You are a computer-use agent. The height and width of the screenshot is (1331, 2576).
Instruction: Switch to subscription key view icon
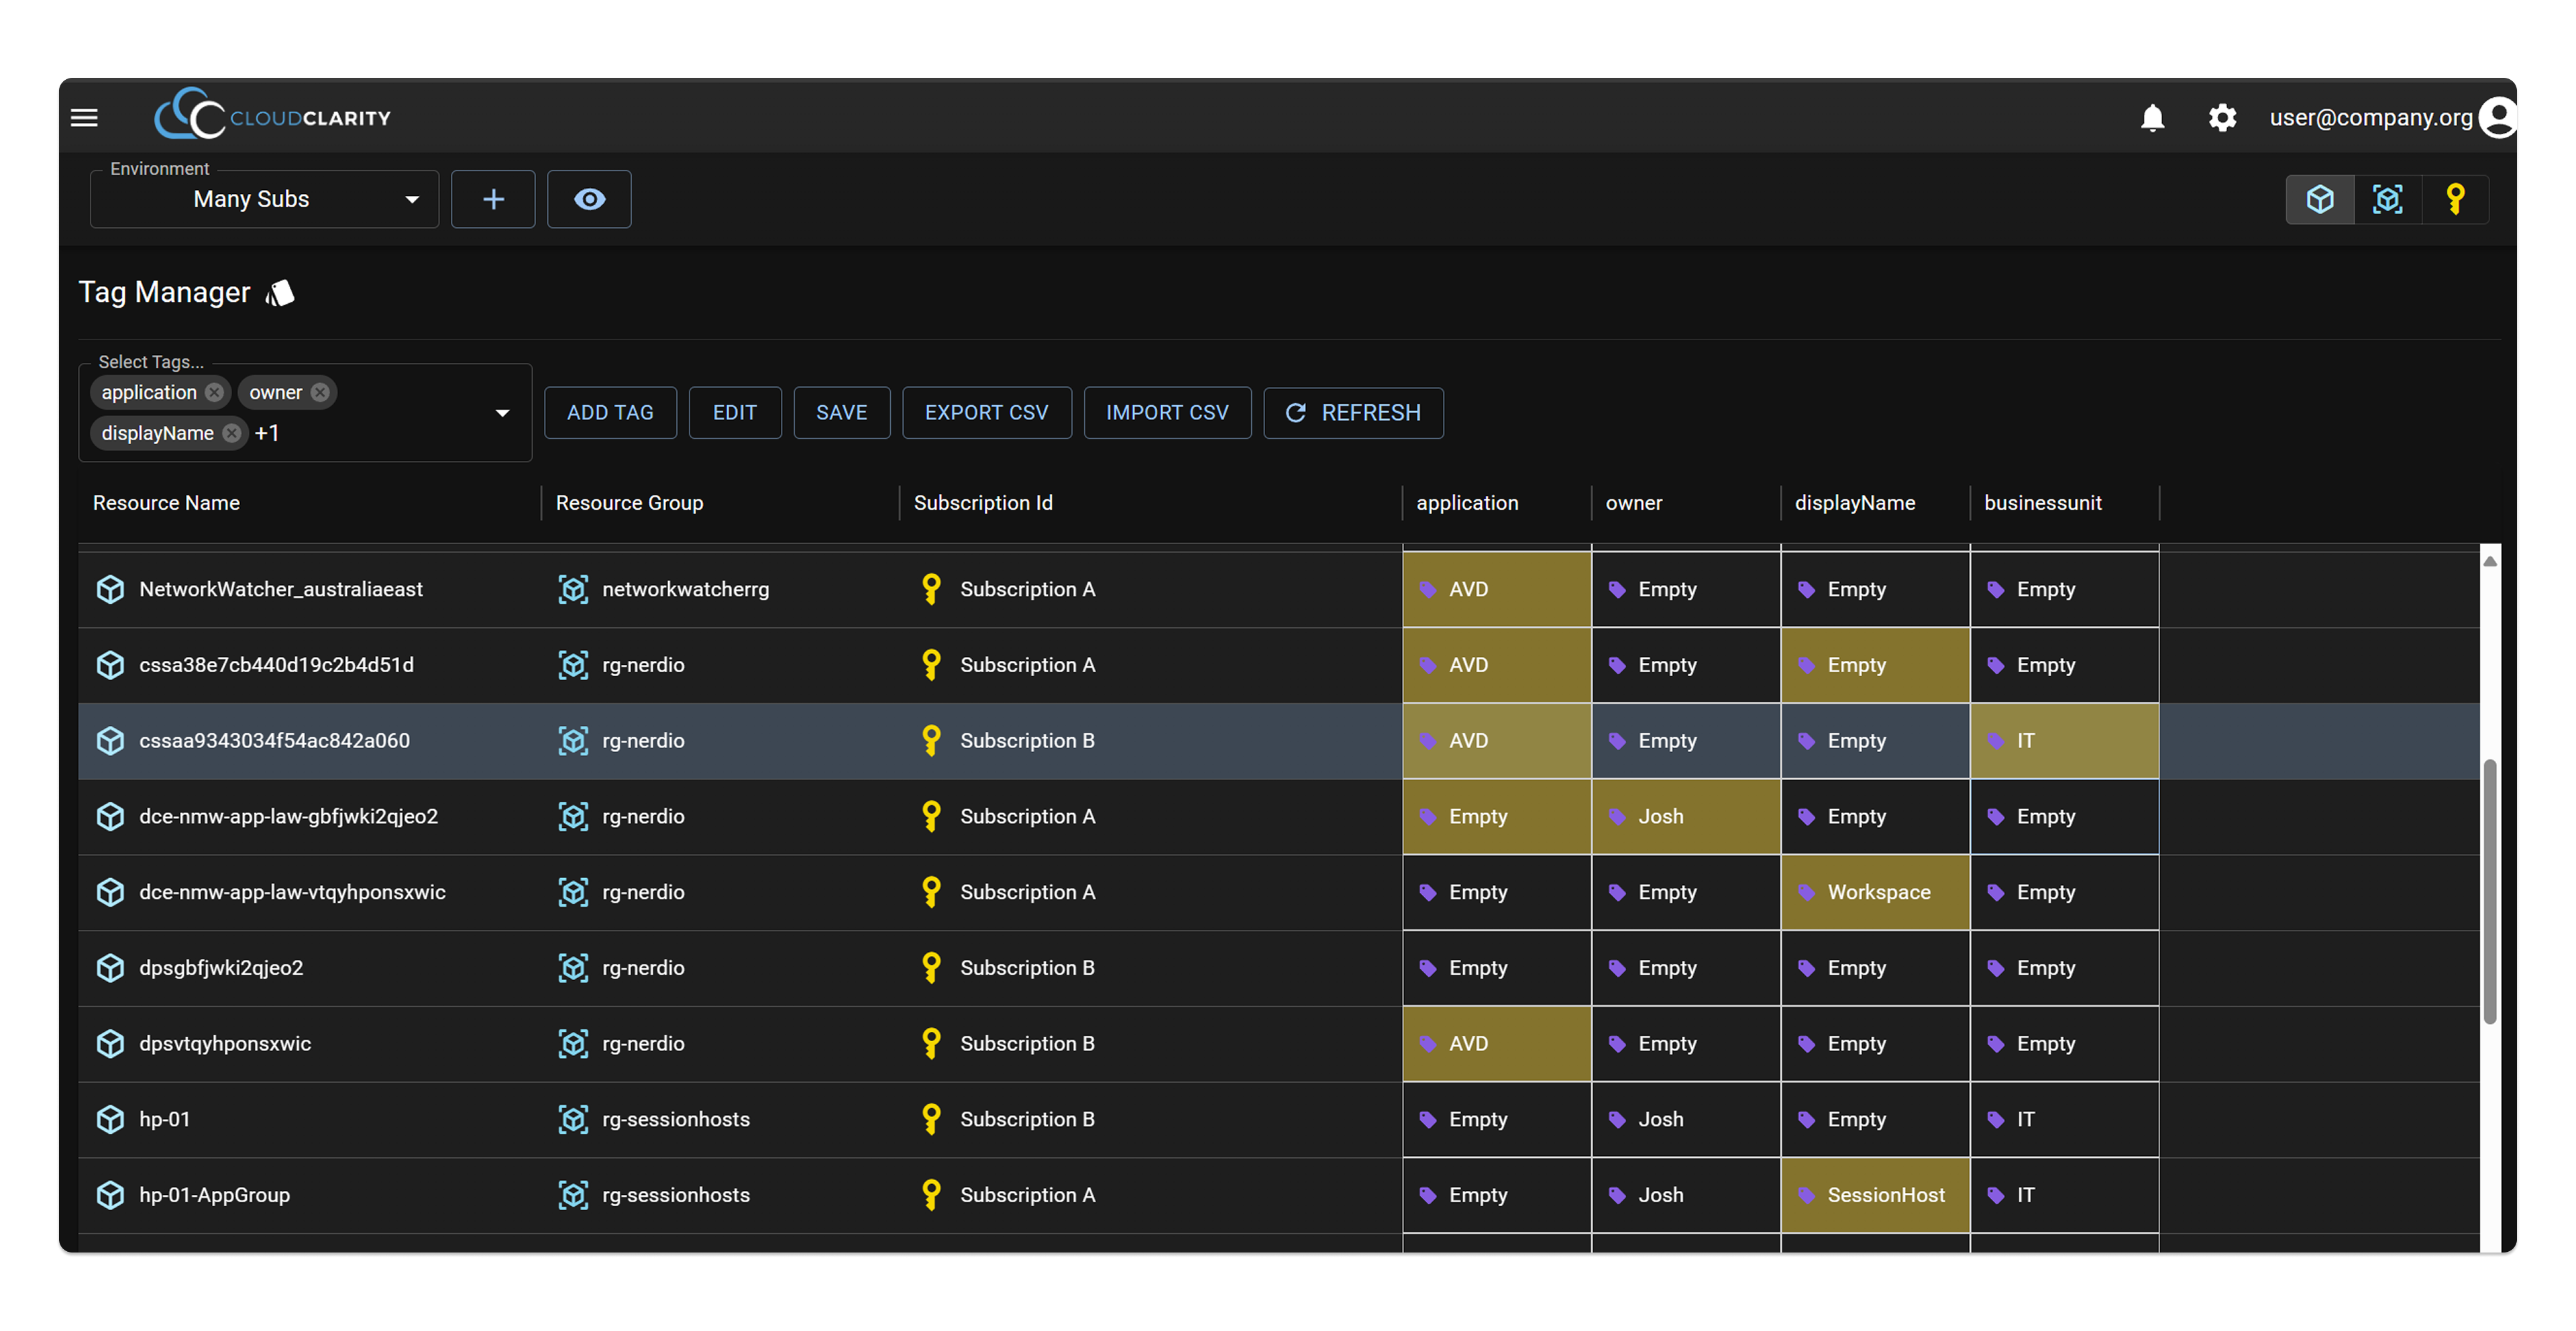2455,199
